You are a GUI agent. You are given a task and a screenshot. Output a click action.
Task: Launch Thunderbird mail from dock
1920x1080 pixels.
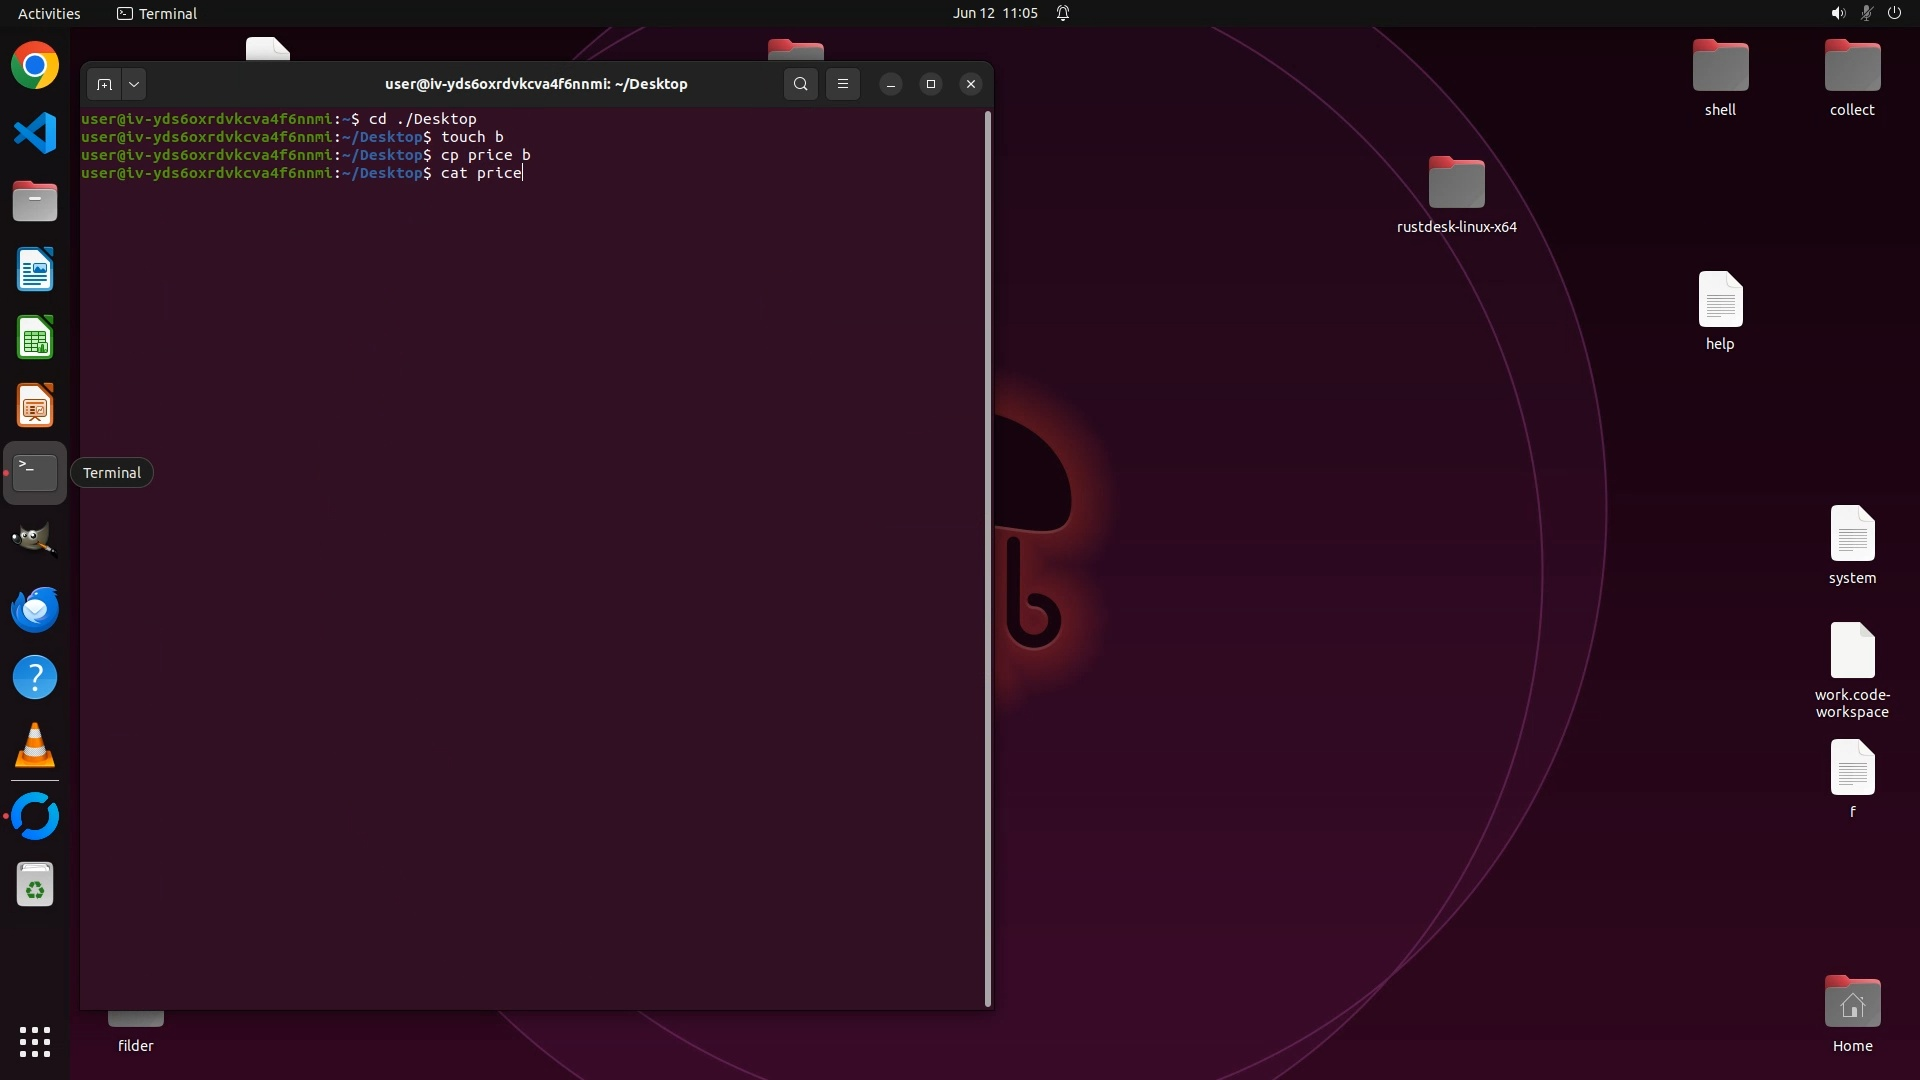pyautogui.click(x=35, y=609)
